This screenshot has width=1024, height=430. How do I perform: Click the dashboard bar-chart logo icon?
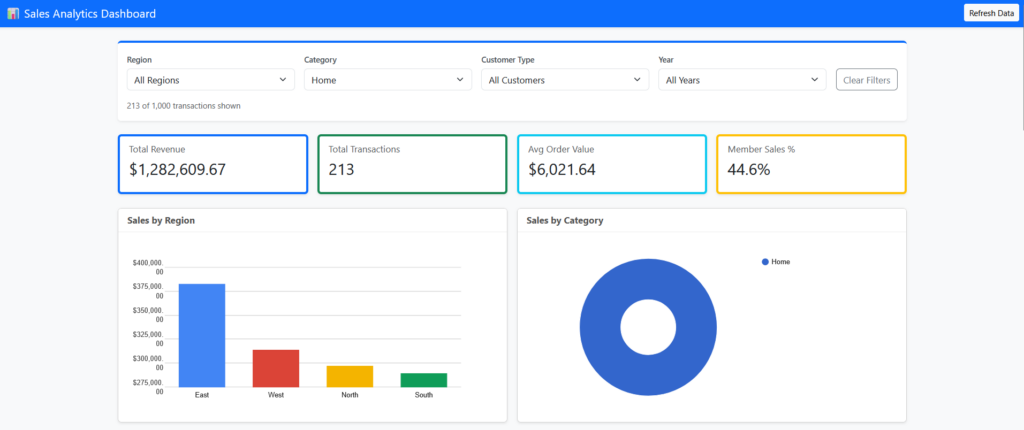[x=13, y=13]
